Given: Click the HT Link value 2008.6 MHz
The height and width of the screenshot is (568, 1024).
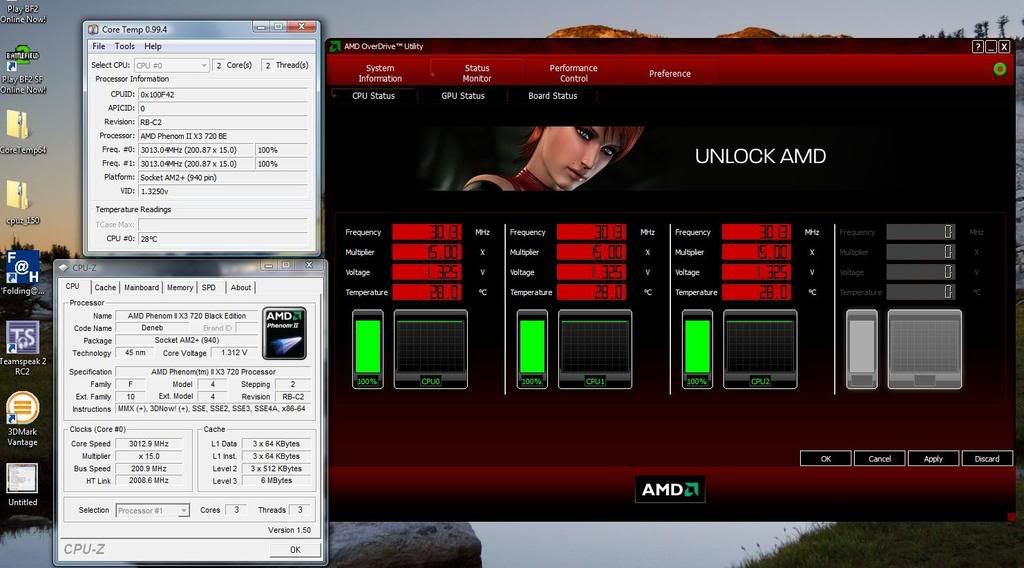Looking at the screenshot, I should coord(149,481).
